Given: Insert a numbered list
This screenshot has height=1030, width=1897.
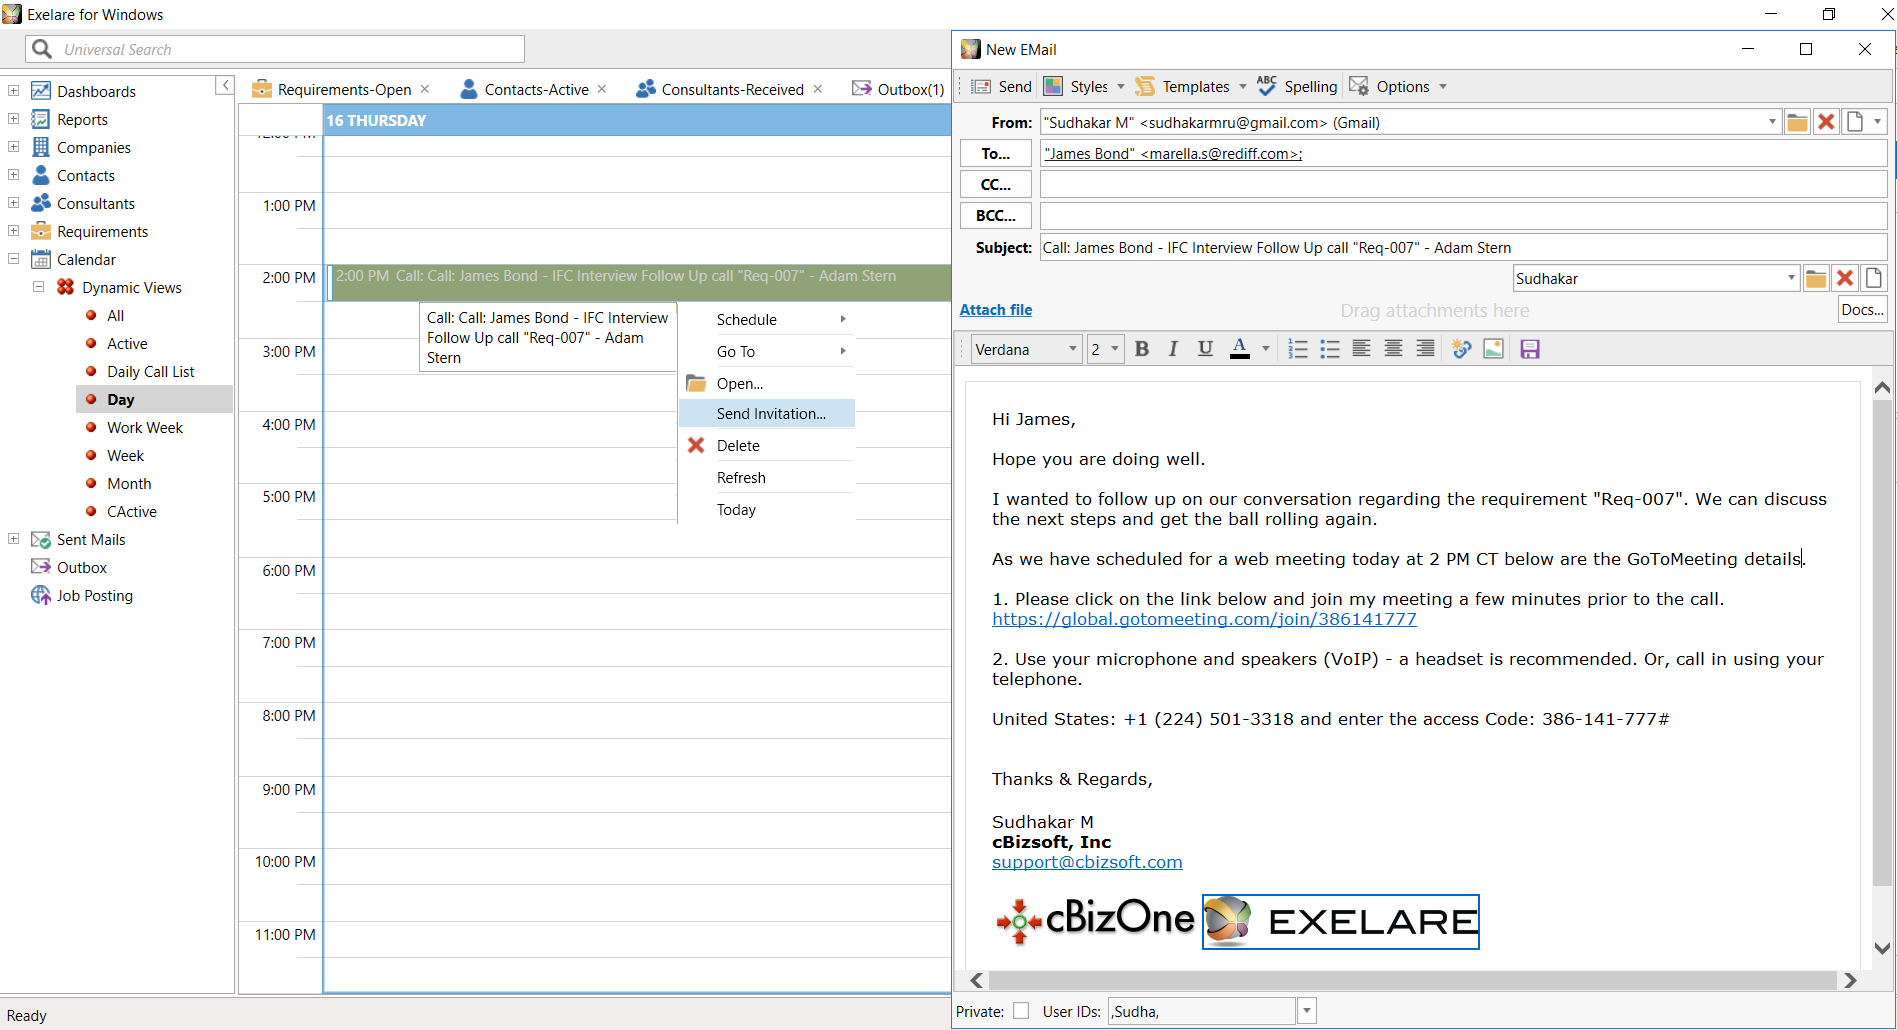Looking at the screenshot, I should coord(1298,349).
